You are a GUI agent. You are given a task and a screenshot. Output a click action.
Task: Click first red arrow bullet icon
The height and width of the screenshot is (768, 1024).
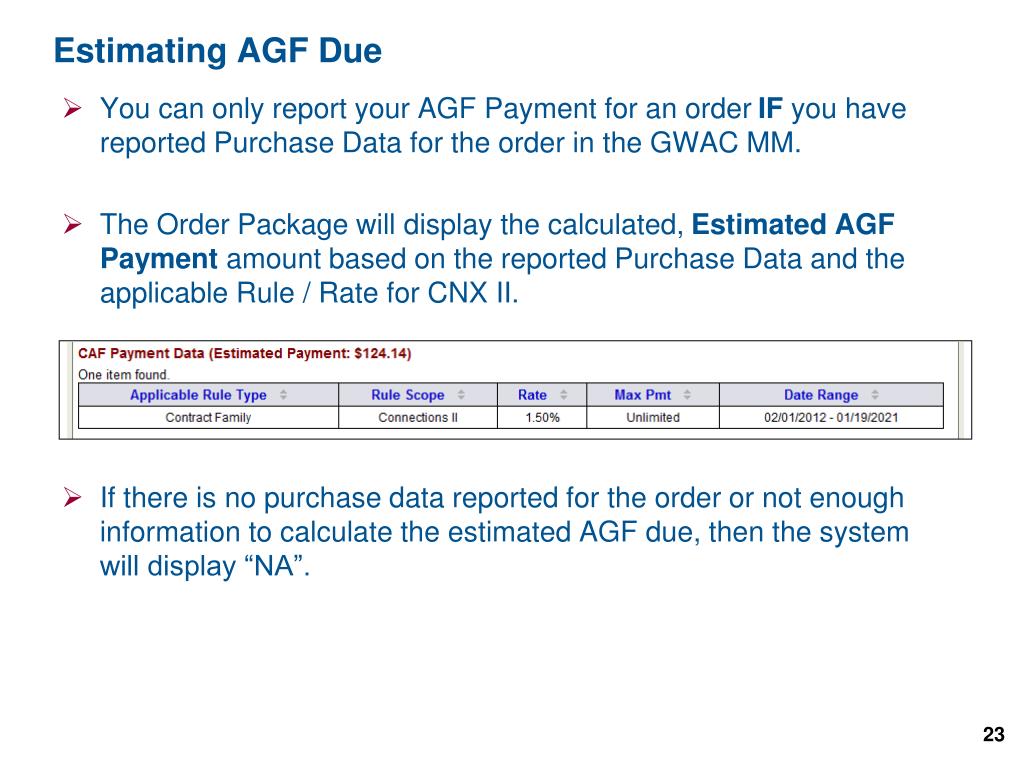(x=72, y=108)
